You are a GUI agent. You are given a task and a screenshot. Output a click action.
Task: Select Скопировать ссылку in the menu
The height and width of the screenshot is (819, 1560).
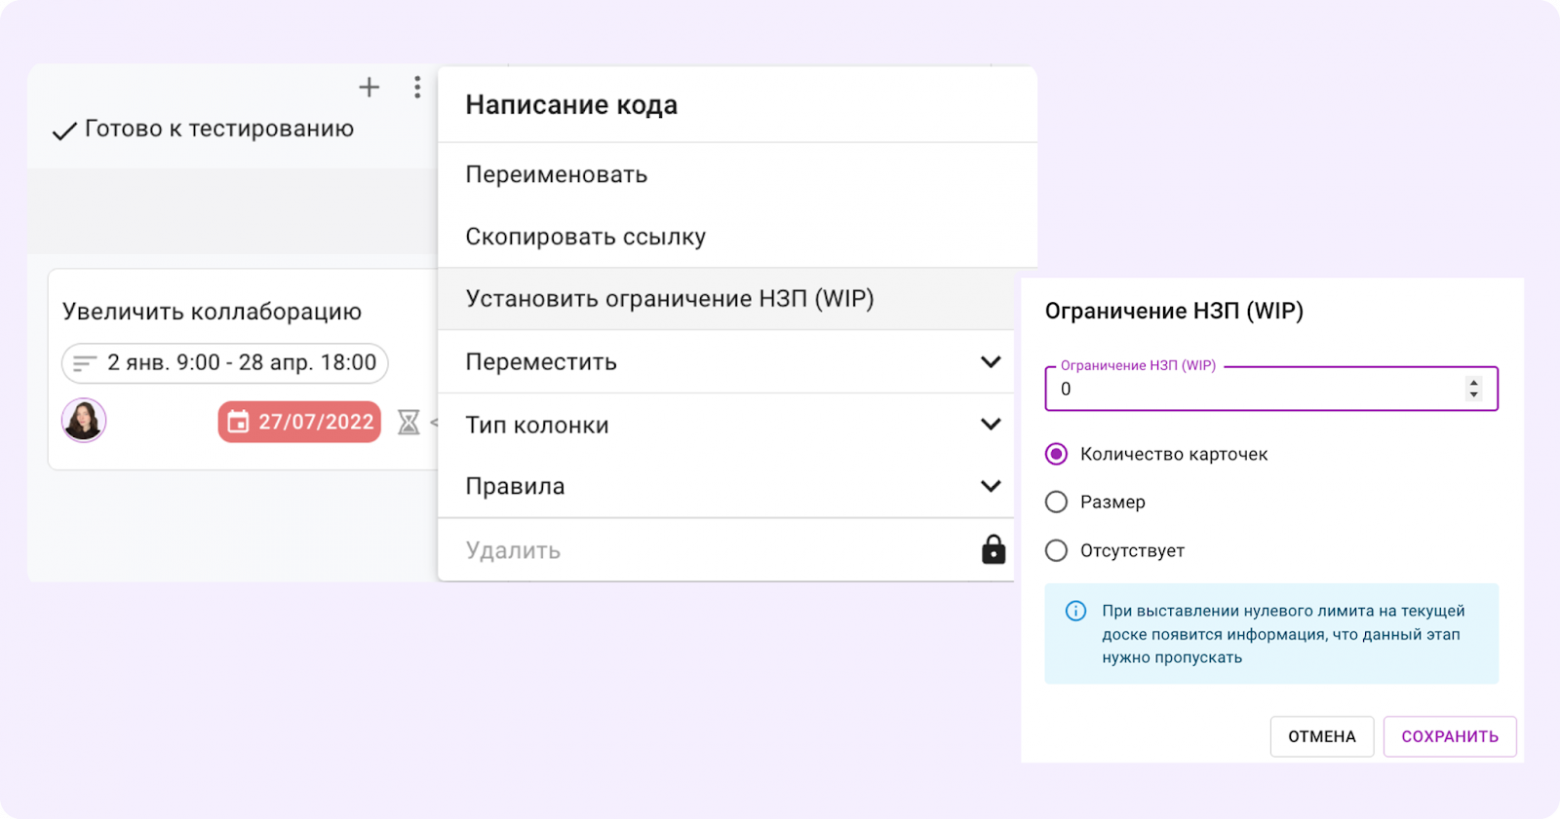[x=585, y=236]
